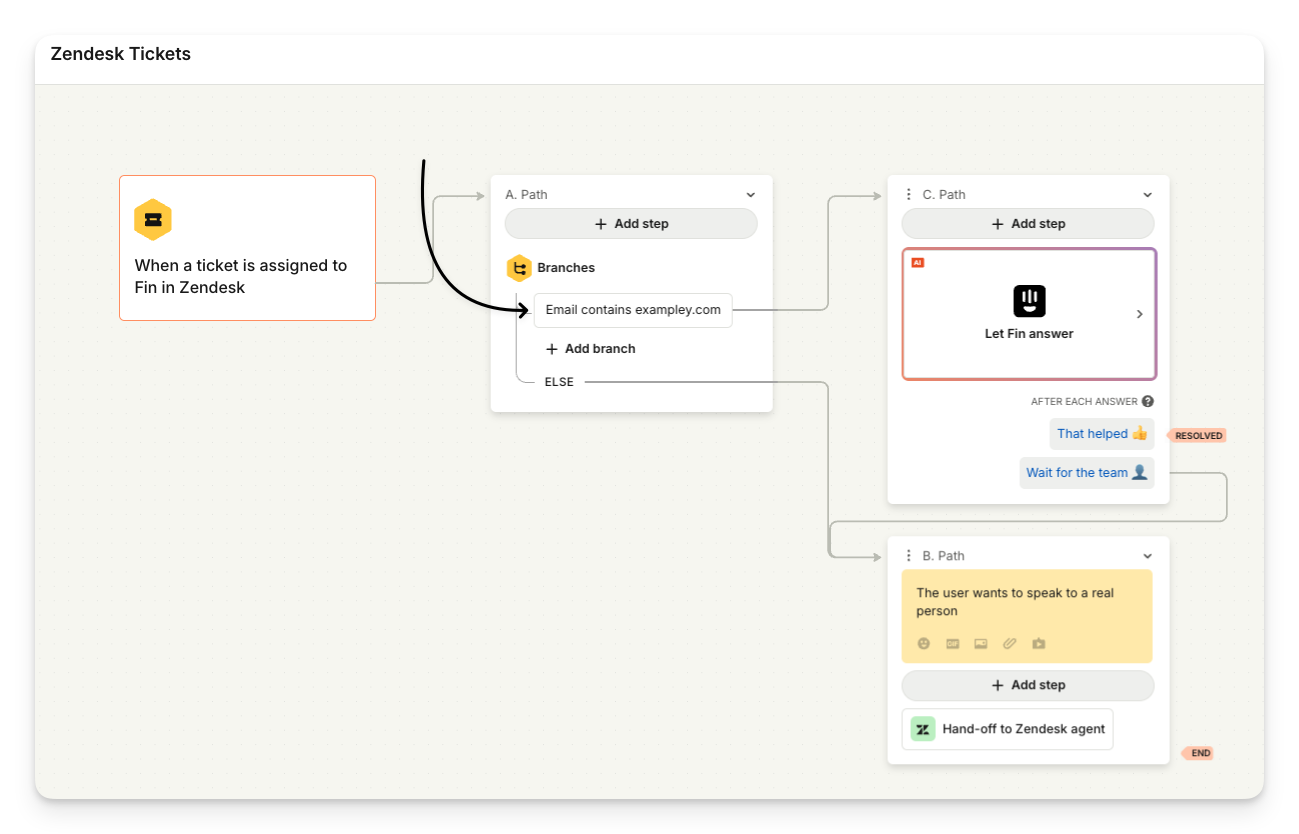Open the three-dot menu on B. Path
1299x834 pixels.
click(908, 556)
